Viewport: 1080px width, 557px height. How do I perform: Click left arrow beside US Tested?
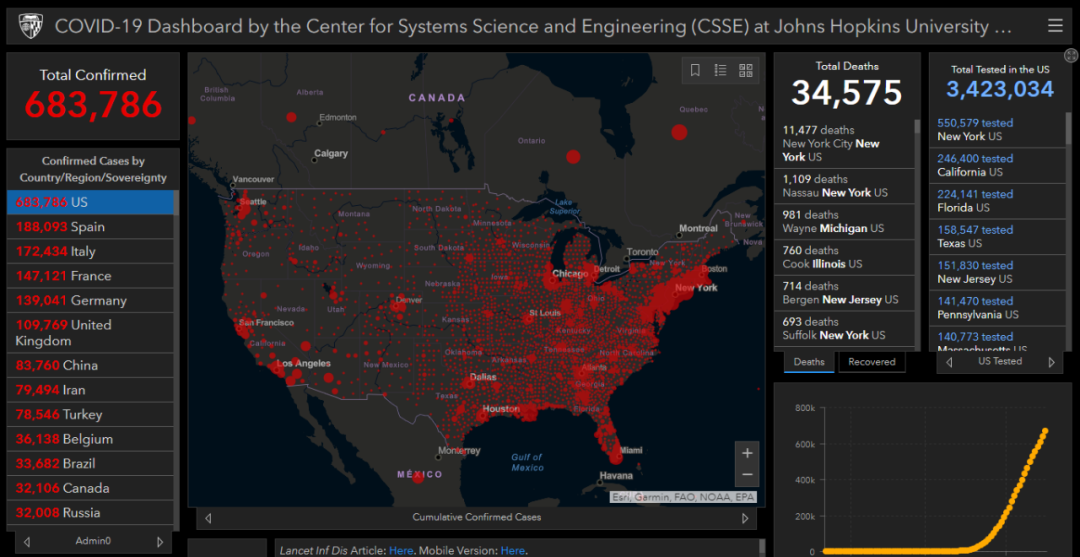949,361
